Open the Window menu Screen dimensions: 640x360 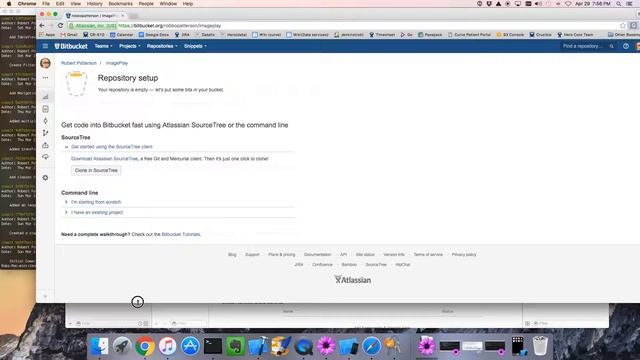coord(168,4)
